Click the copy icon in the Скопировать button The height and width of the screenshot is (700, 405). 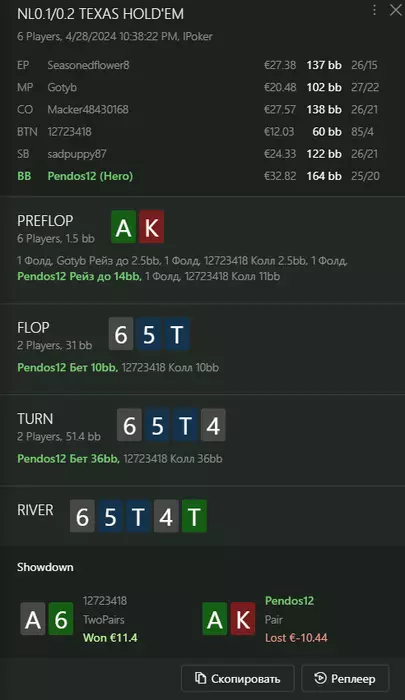(200, 678)
